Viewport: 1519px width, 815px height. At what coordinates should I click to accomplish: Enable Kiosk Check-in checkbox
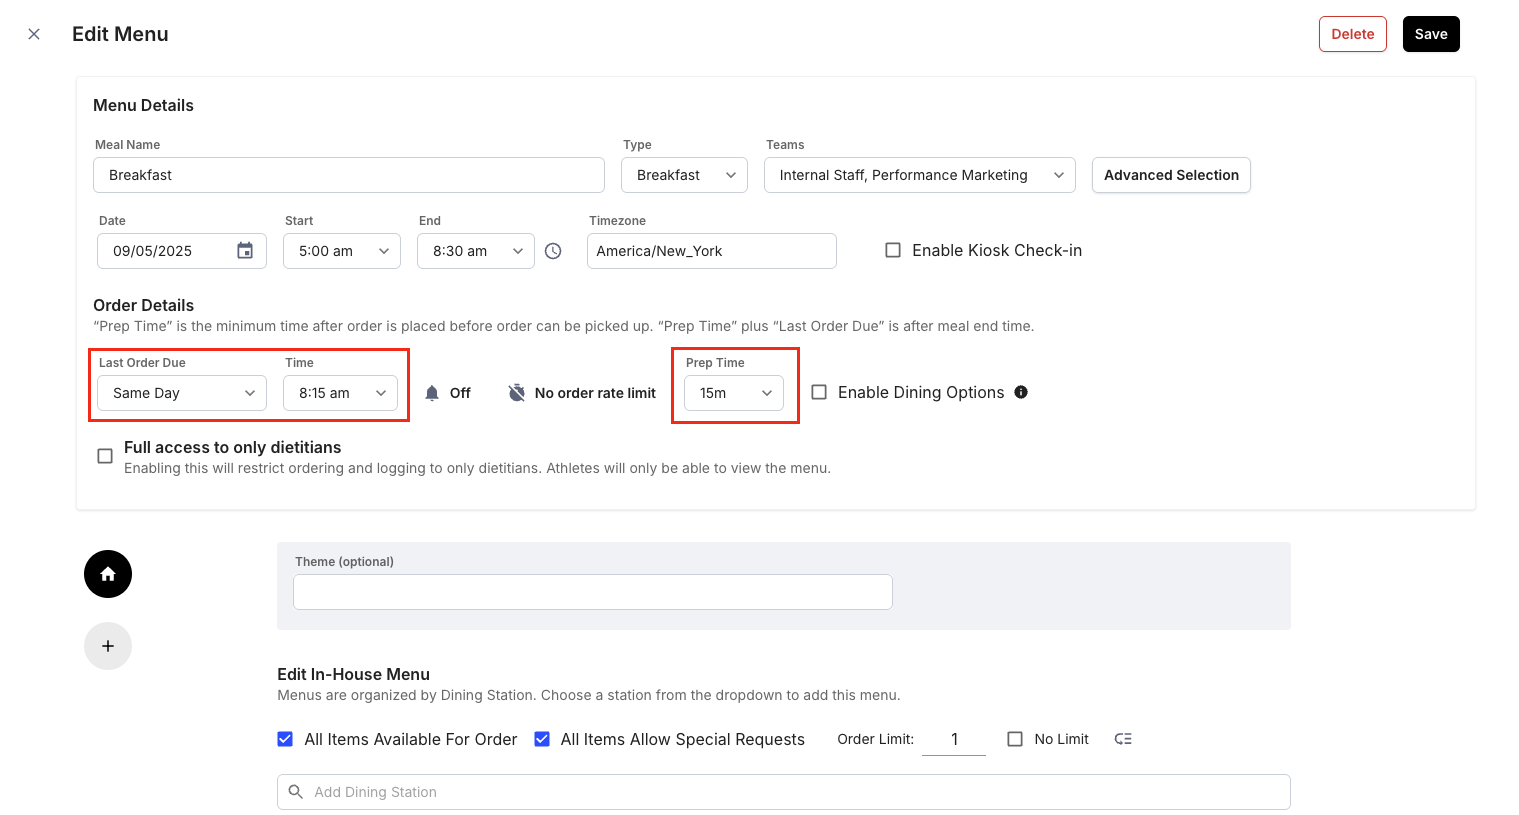point(893,250)
